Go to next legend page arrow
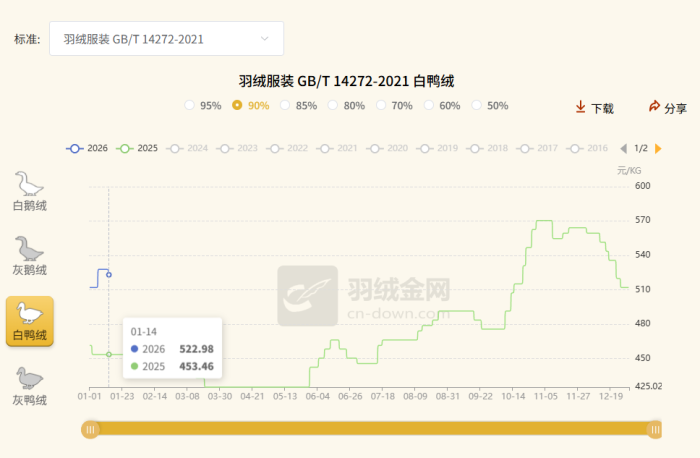Viewport: 700px width, 458px height. (x=658, y=148)
